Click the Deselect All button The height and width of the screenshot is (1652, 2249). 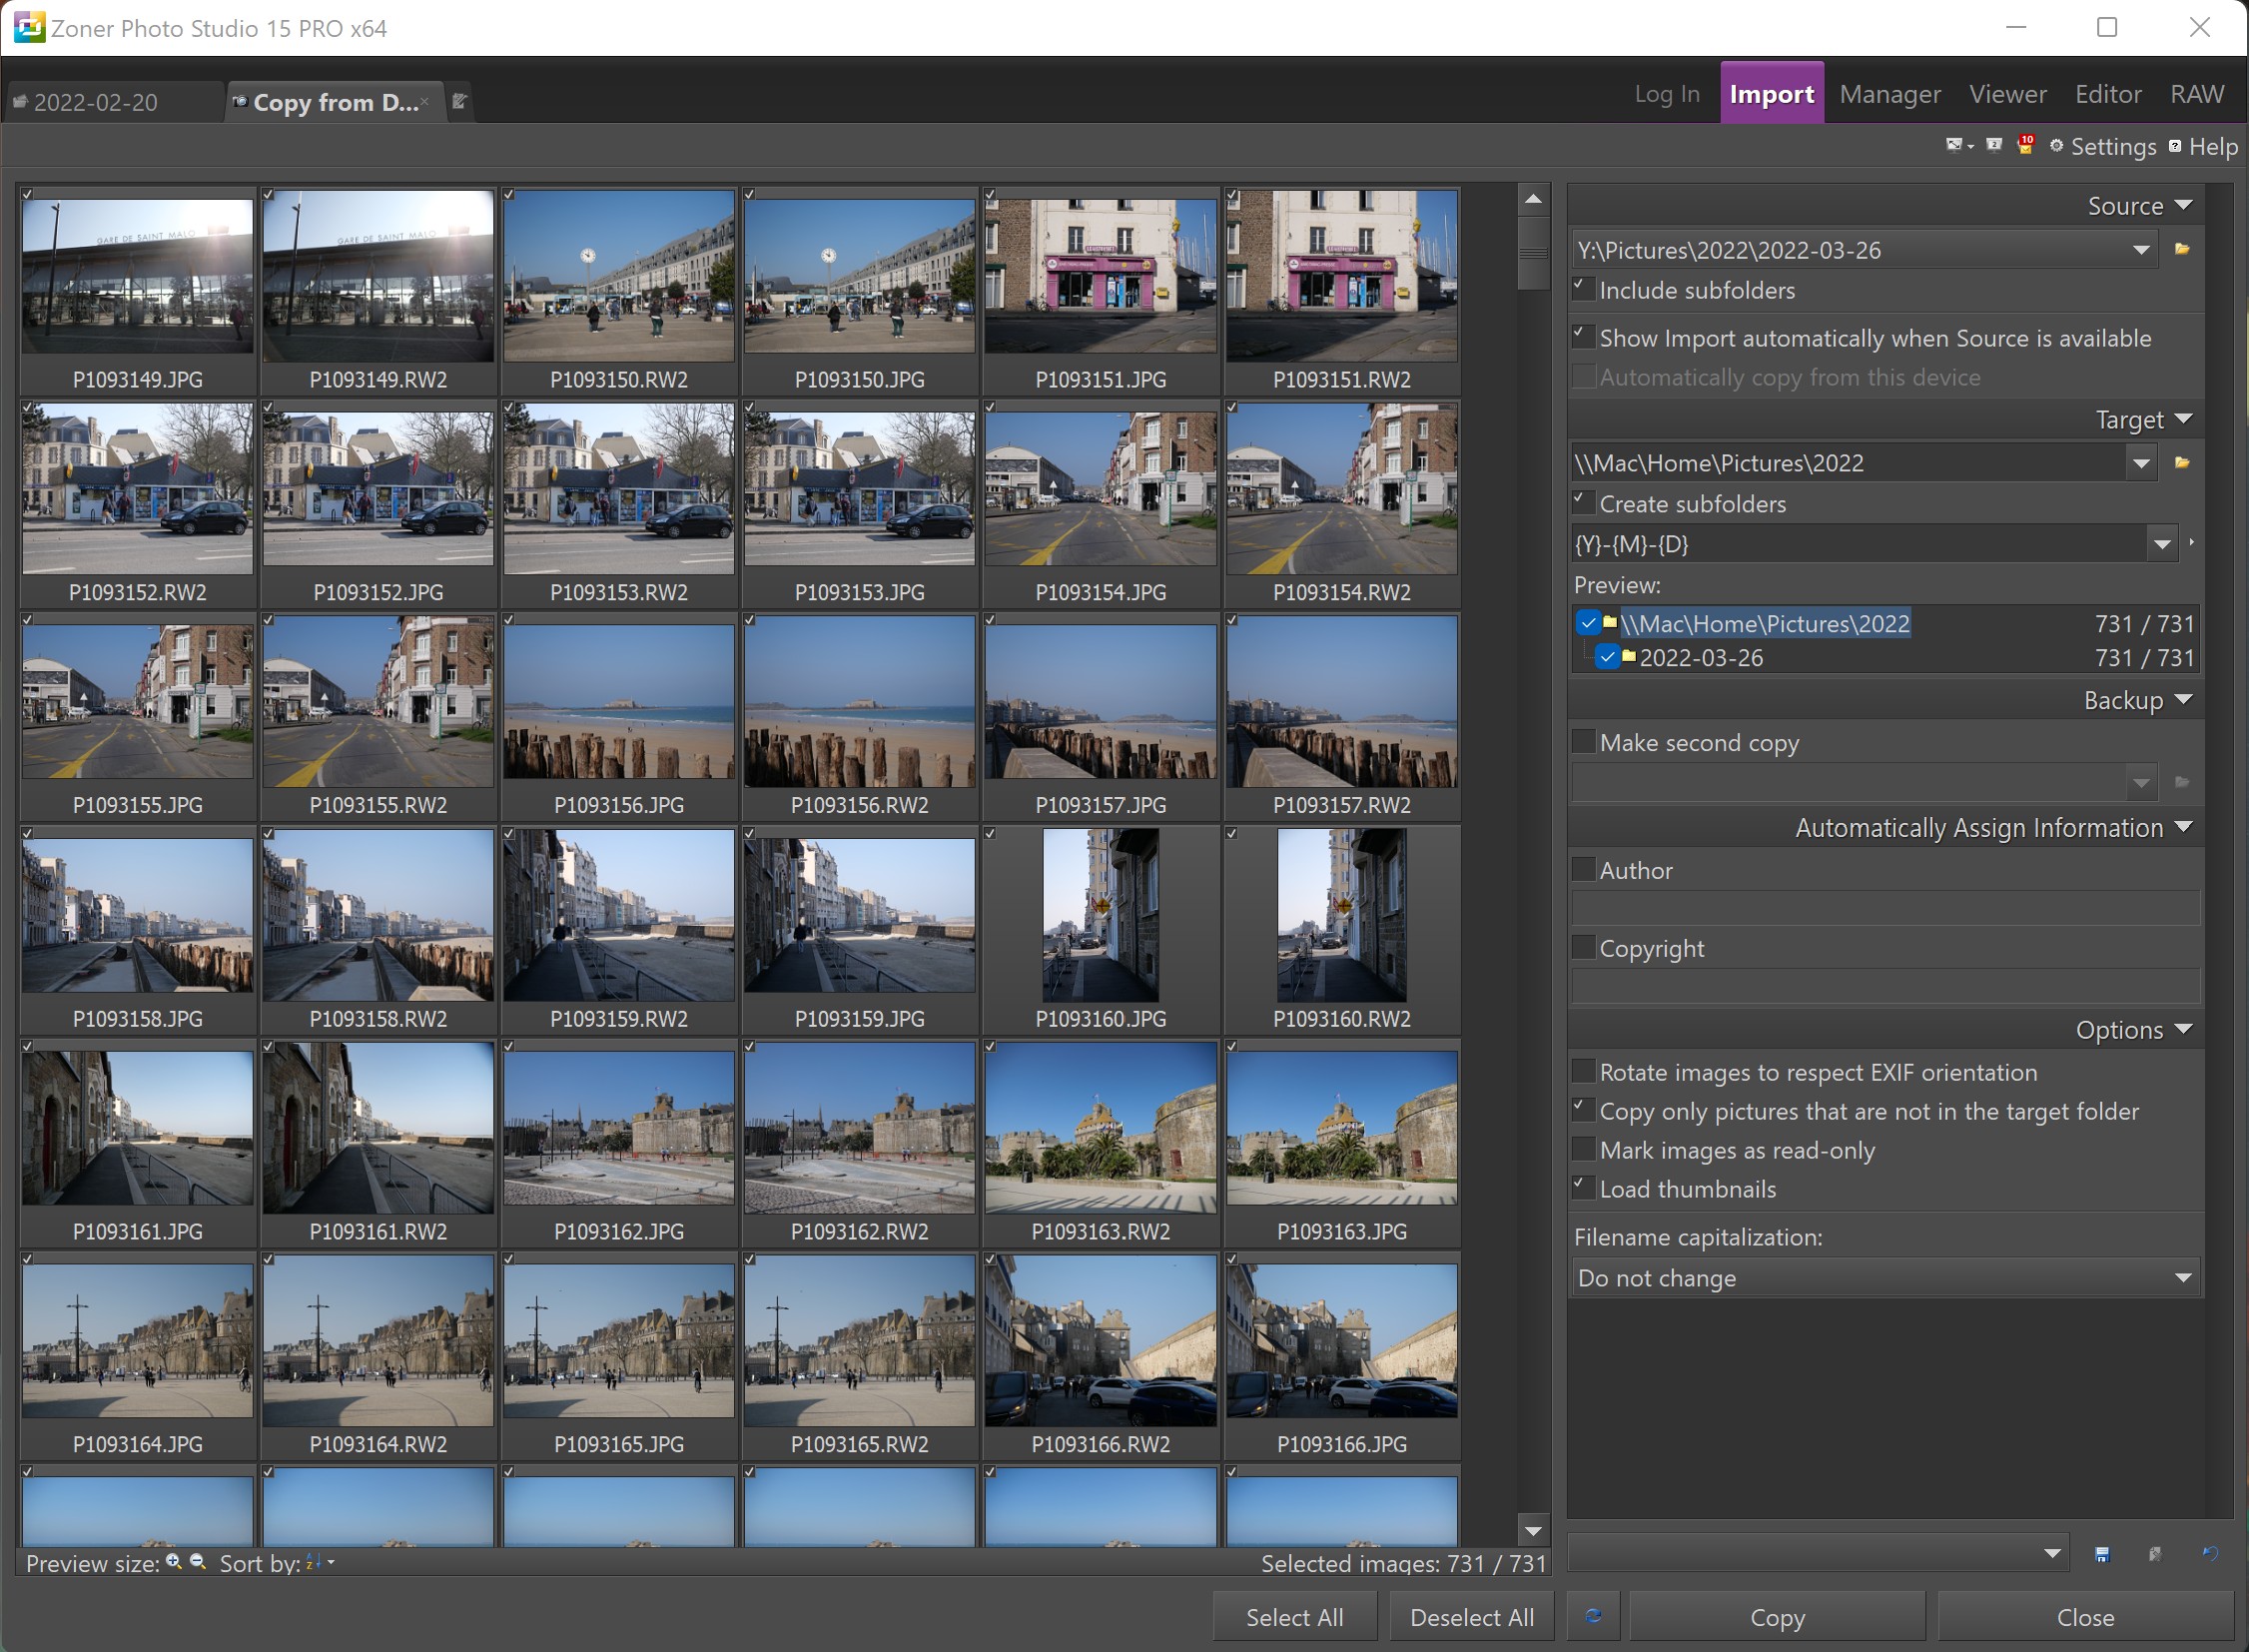pyautogui.click(x=1471, y=1617)
